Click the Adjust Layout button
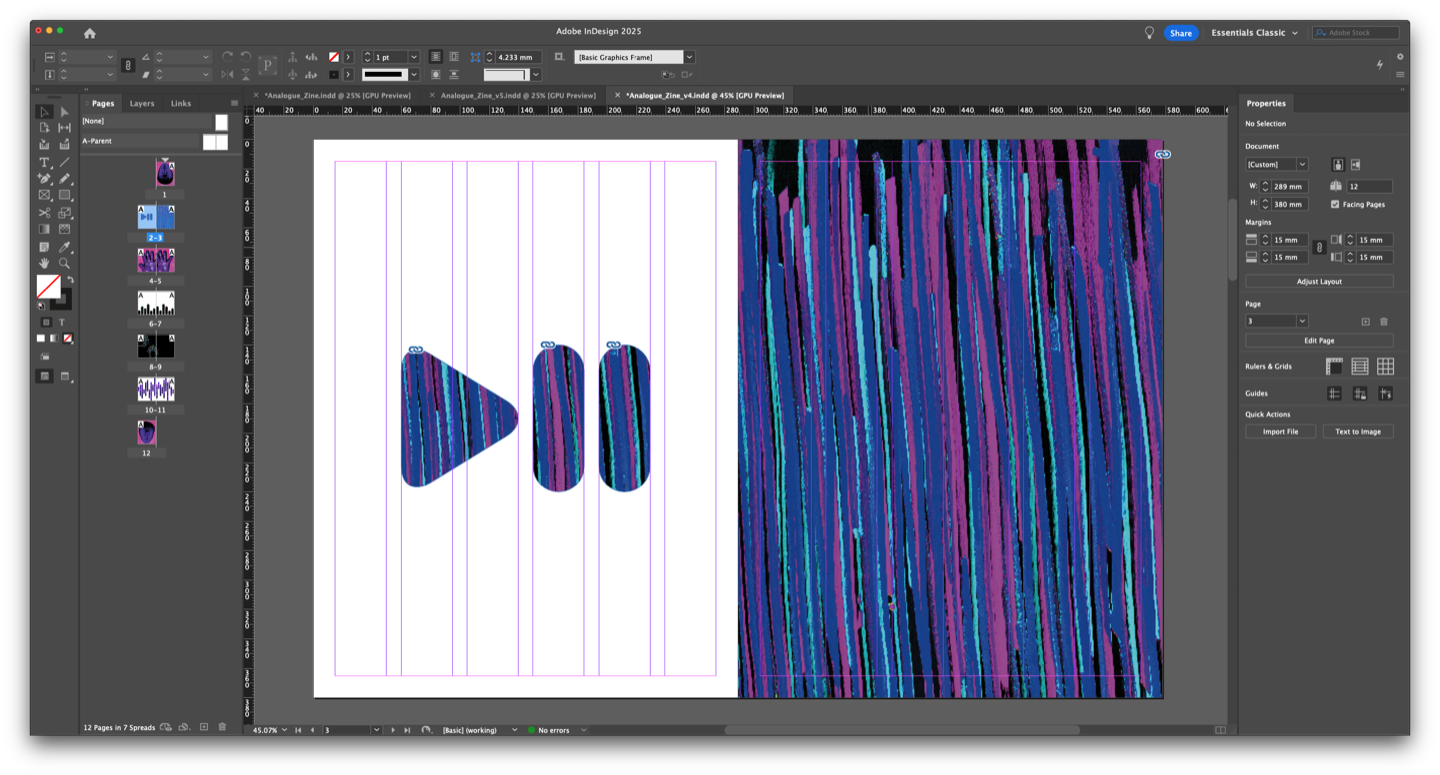Viewport: 1440px width, 775px height. (x=1319, y=282)
